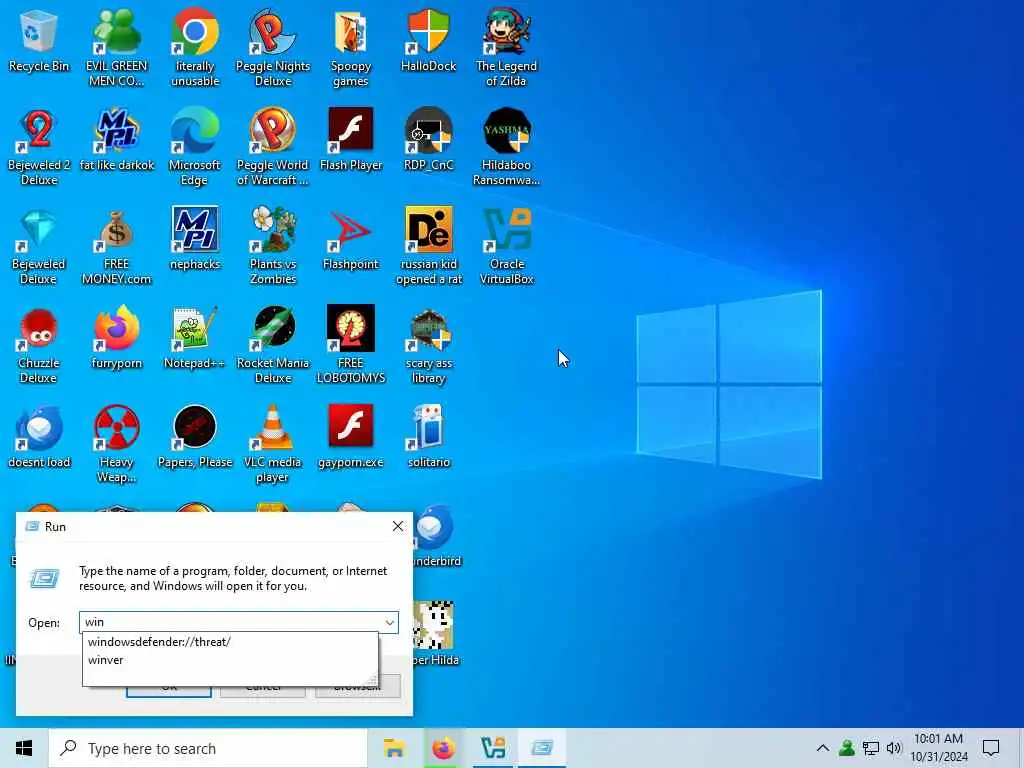Launch Papers, Please shortcut
The height and width of the screenshot is (768, 1024).
click(x=195, y=438)
